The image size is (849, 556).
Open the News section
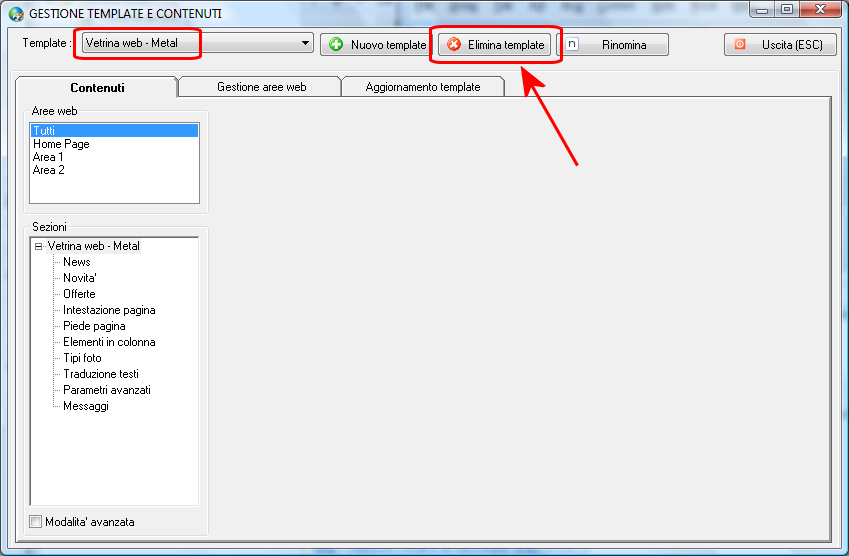point(76,262)
